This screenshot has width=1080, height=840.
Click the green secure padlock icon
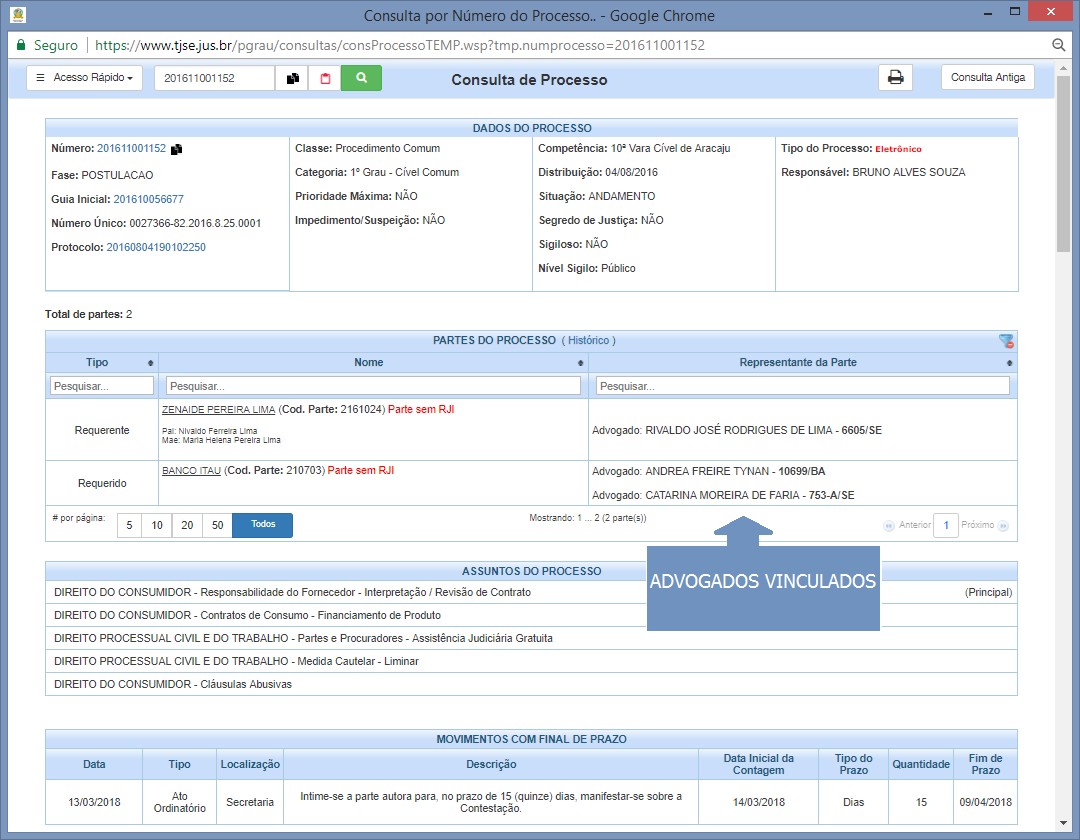pos(19,45)
